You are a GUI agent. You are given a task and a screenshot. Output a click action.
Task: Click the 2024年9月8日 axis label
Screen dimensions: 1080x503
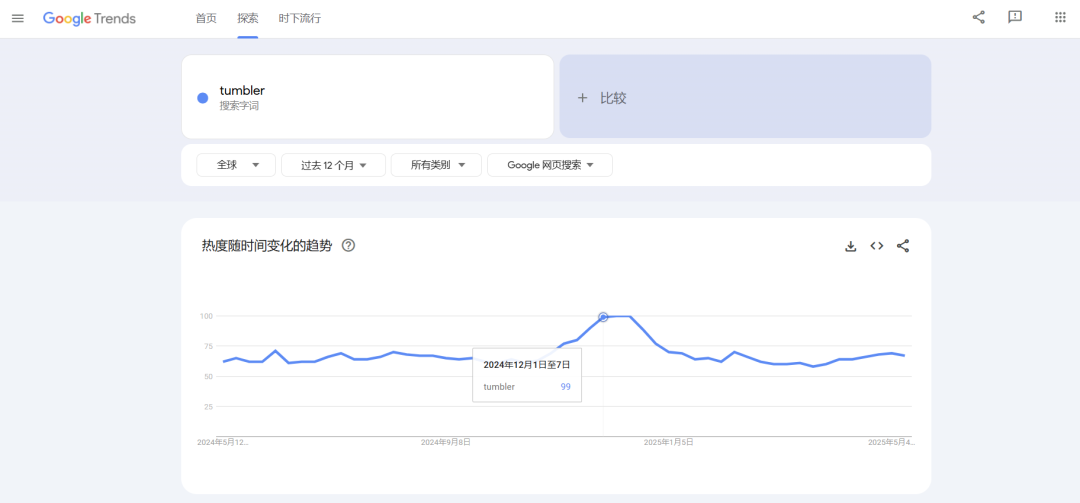(446, 442)
